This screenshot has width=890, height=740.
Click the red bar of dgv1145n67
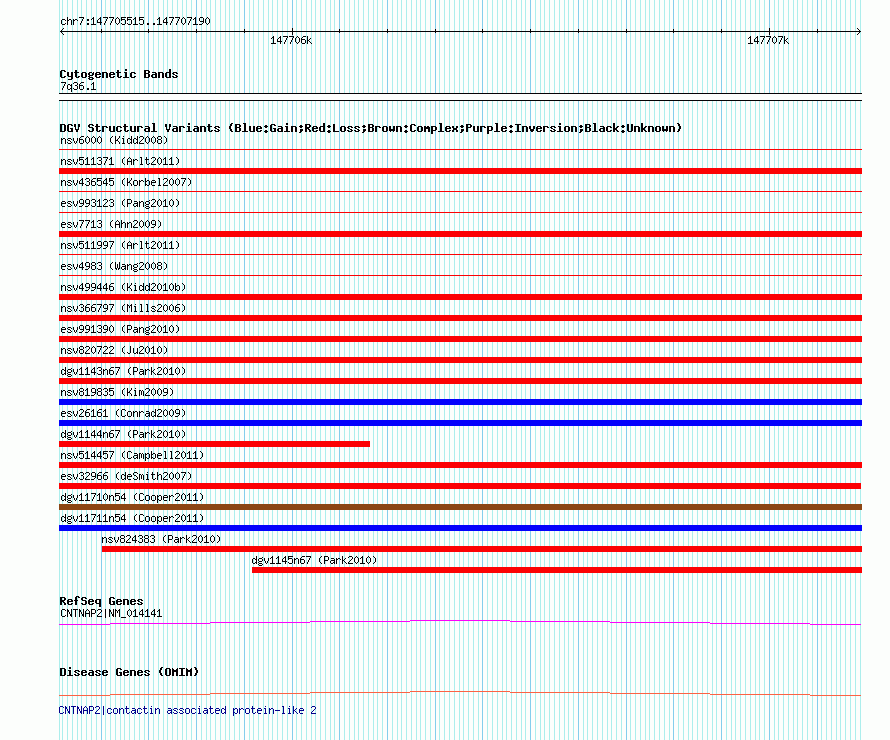pos(557,570)
